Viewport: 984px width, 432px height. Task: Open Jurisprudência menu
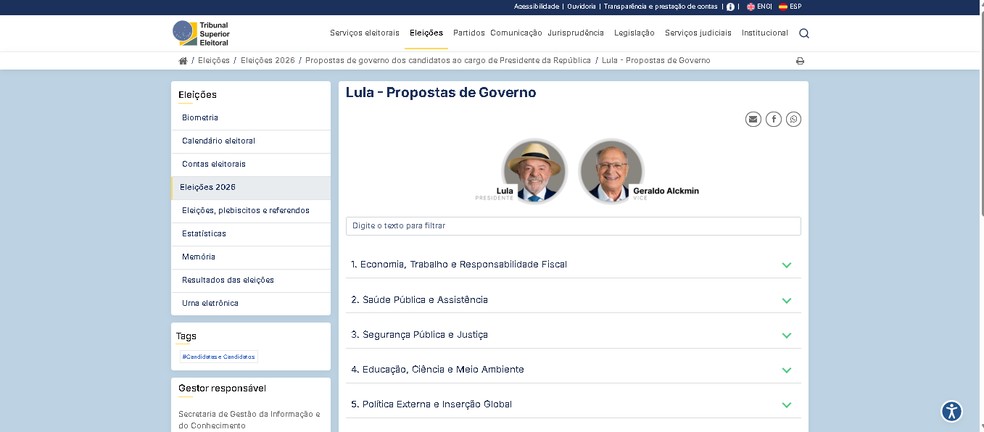coord(575,33)
